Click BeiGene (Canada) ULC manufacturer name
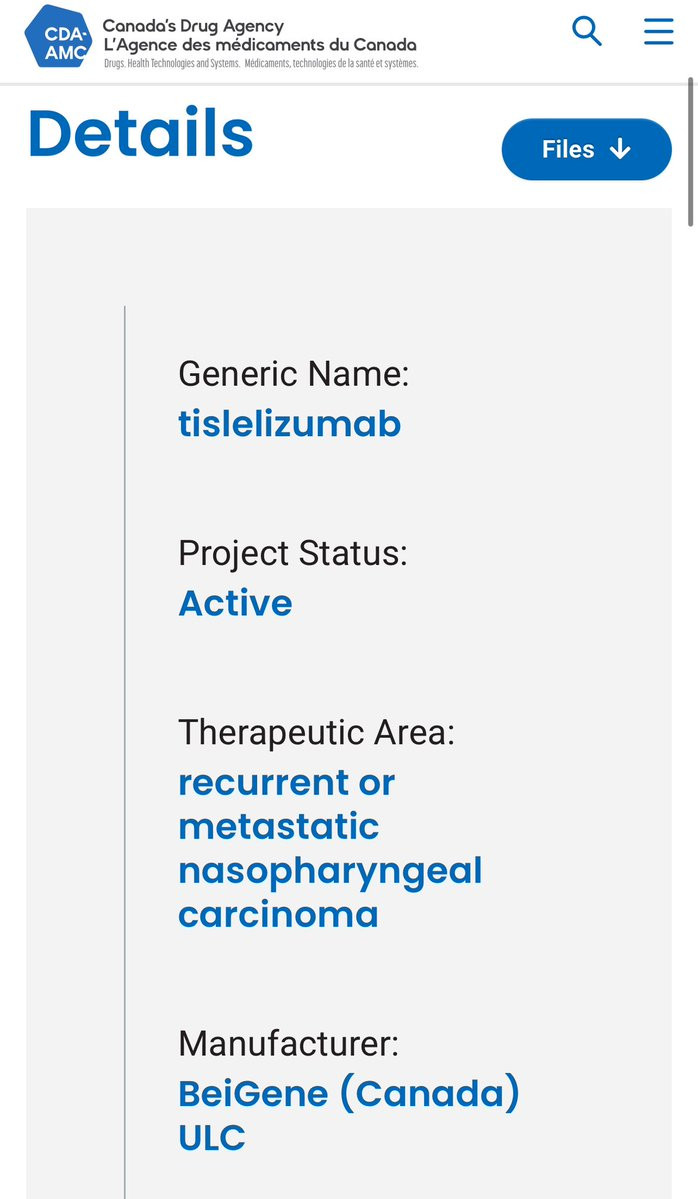 point(349,1116)
